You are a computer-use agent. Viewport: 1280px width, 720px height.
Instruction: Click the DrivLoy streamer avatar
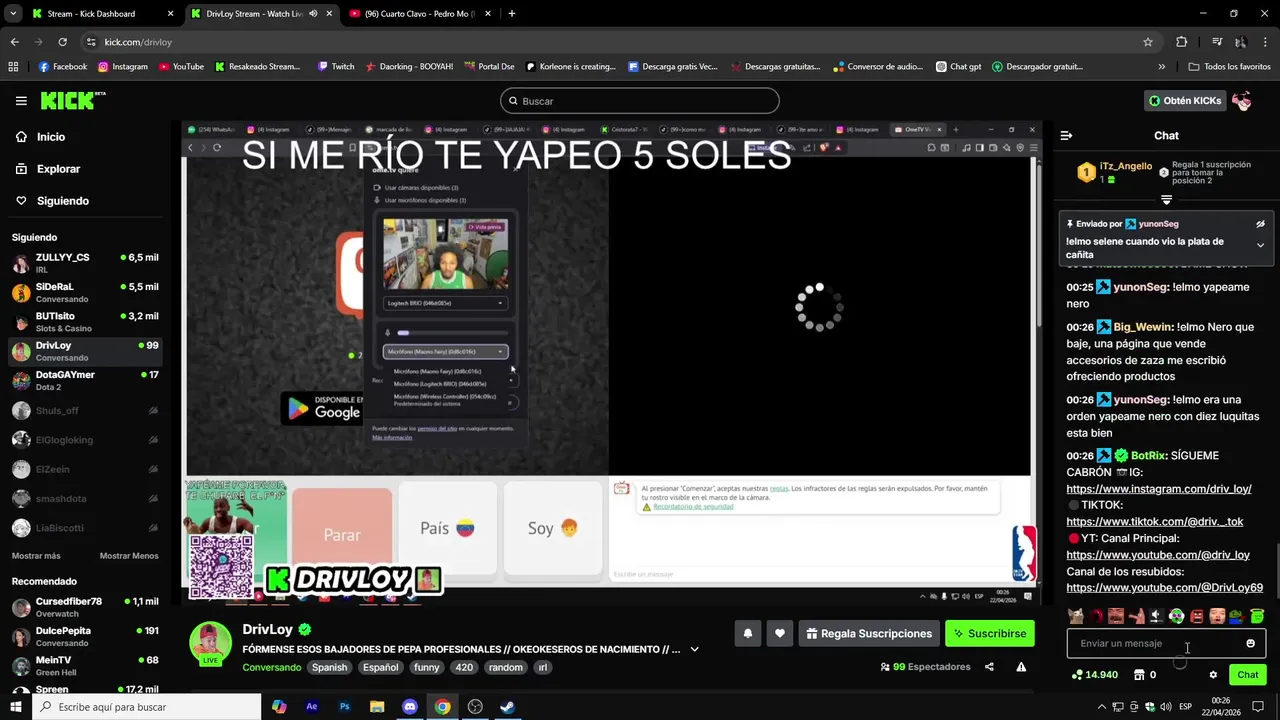point(210,642)
